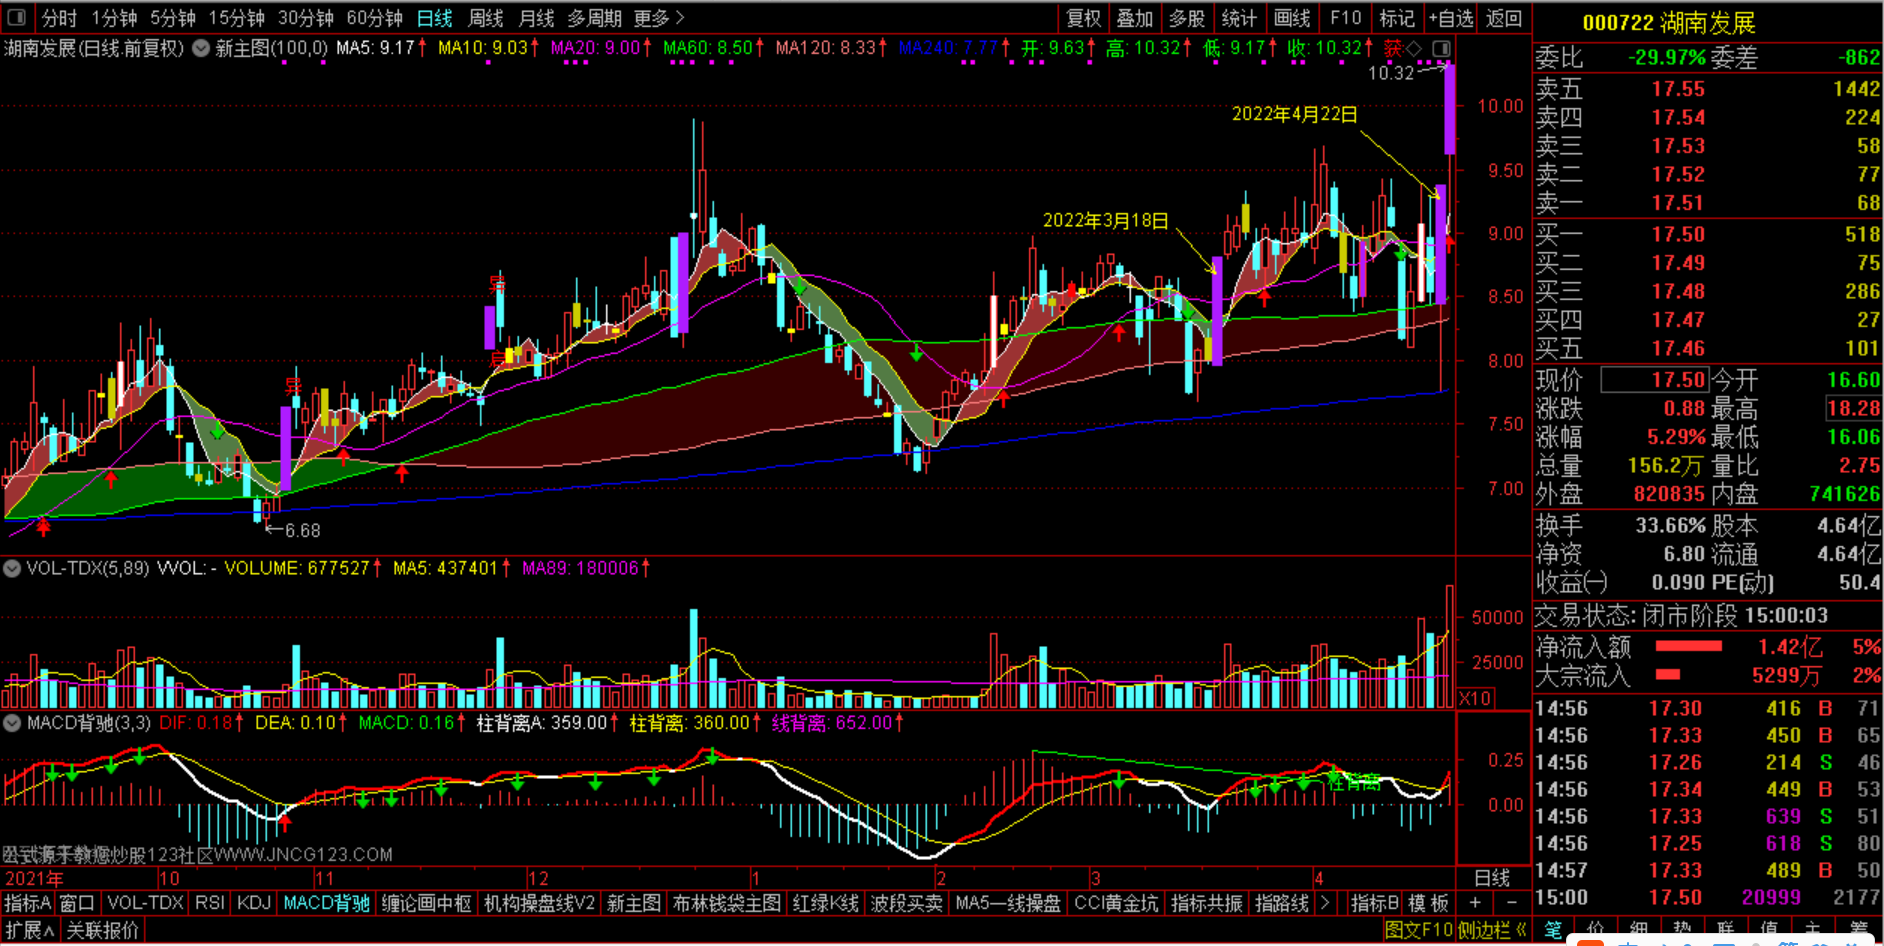Select the 缠论画中枢 indicator tab

tap(427, 903)
